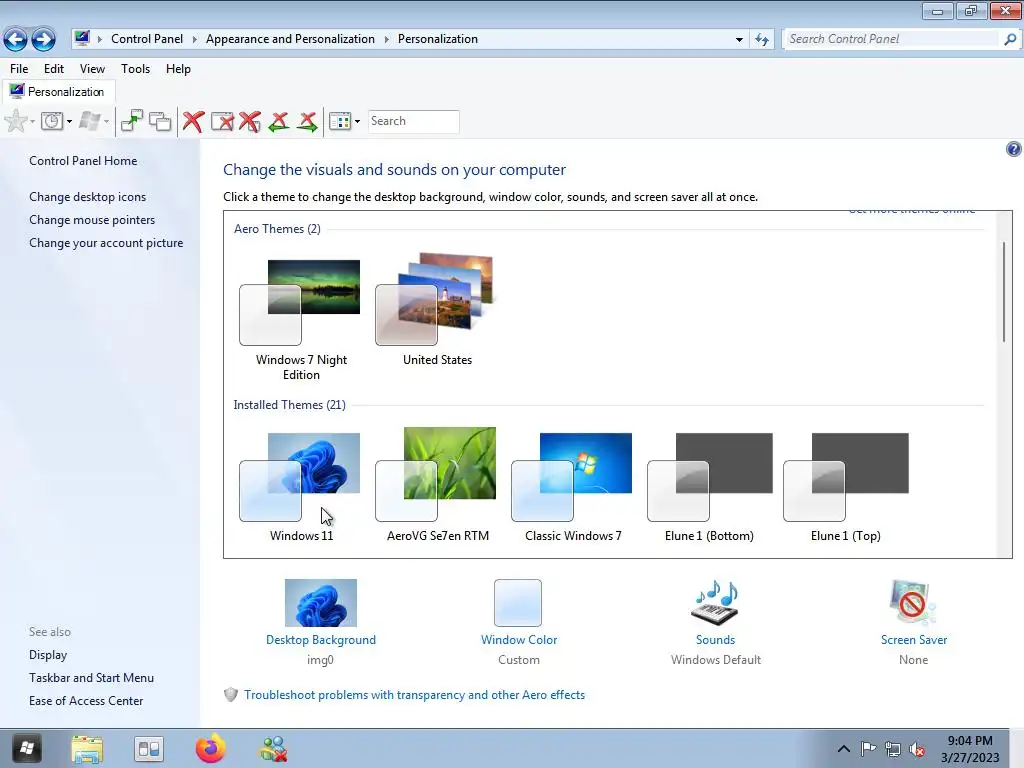Viewport: 1024px width, 768px height.
Task: Open the Display link under See also
Action: pyautogui.click(x=48, y=655)
